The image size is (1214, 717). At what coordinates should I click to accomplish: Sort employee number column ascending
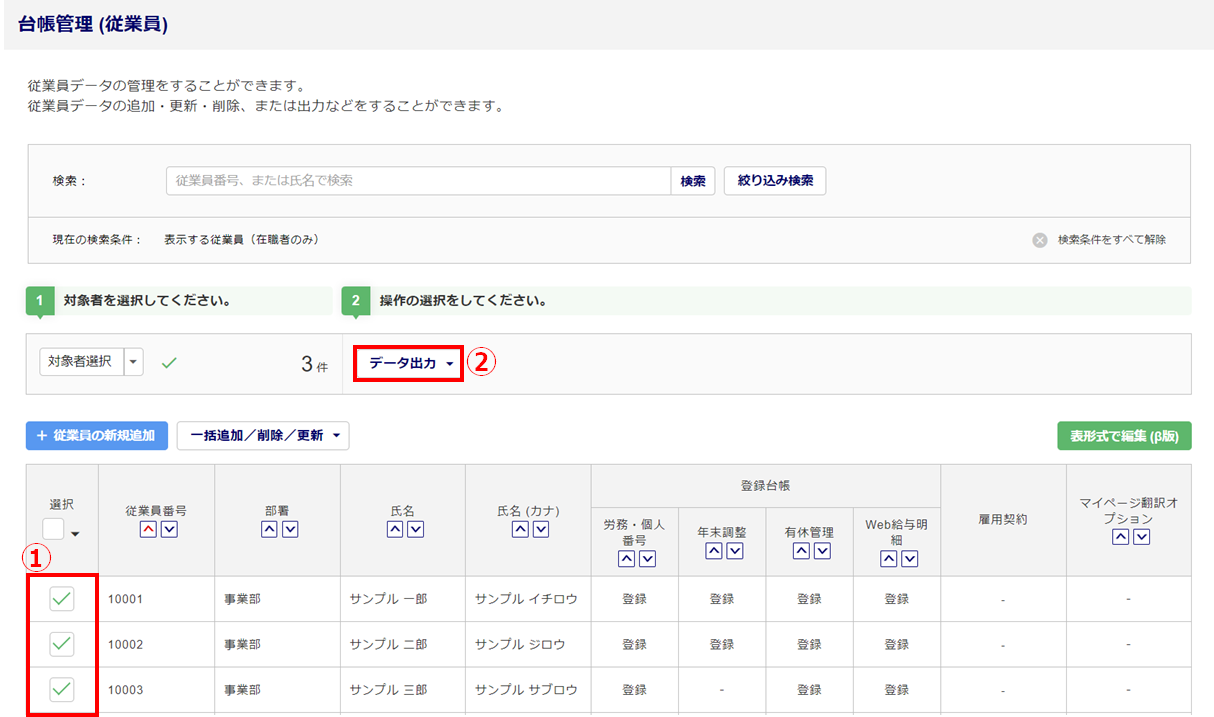point(148,529)
